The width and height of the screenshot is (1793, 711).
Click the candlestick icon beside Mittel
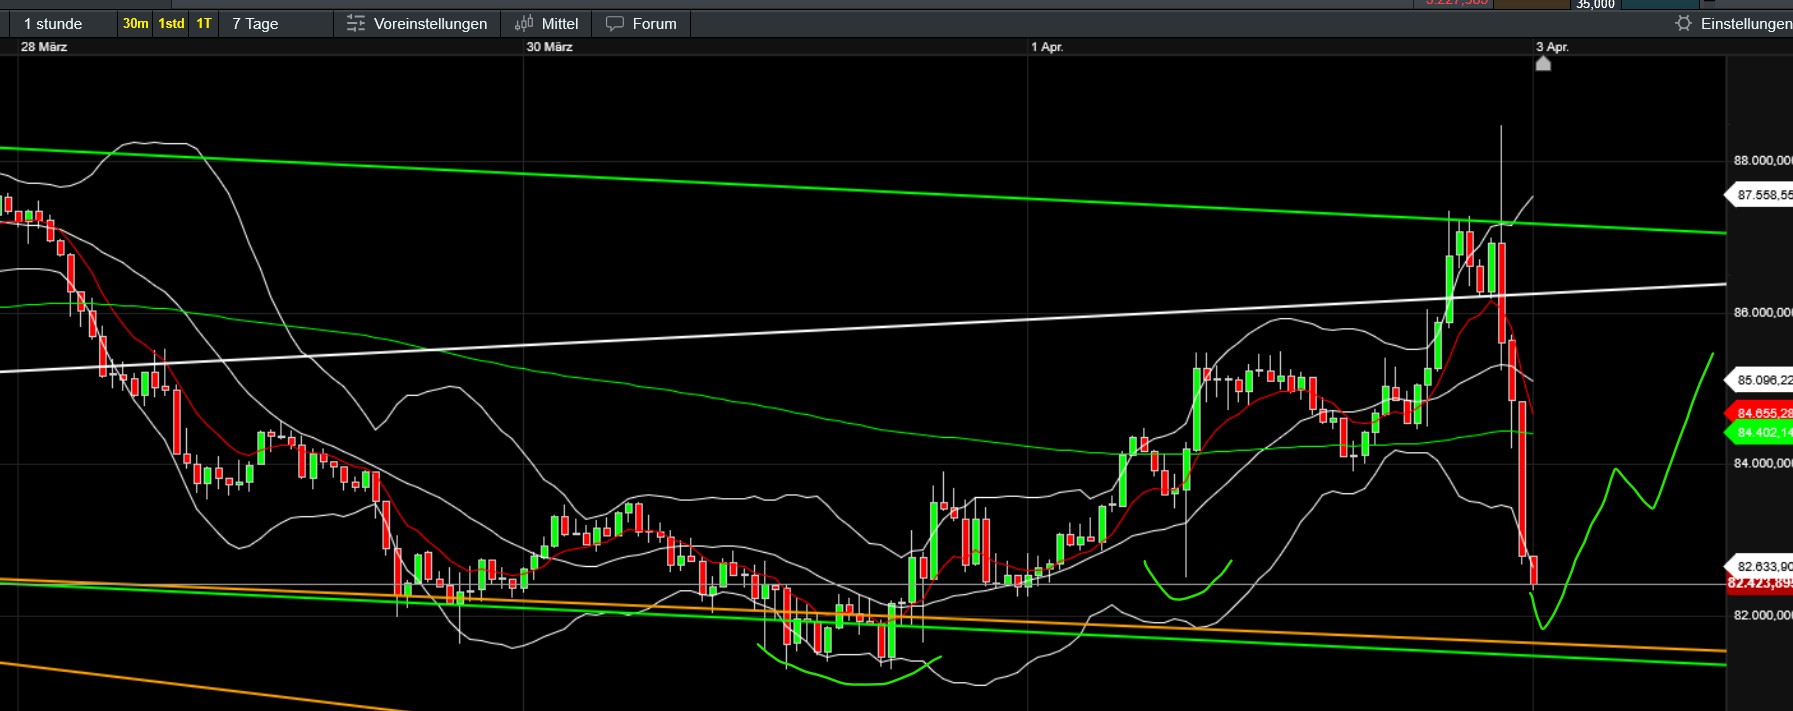pyautogui.click(x=524, y=23)
